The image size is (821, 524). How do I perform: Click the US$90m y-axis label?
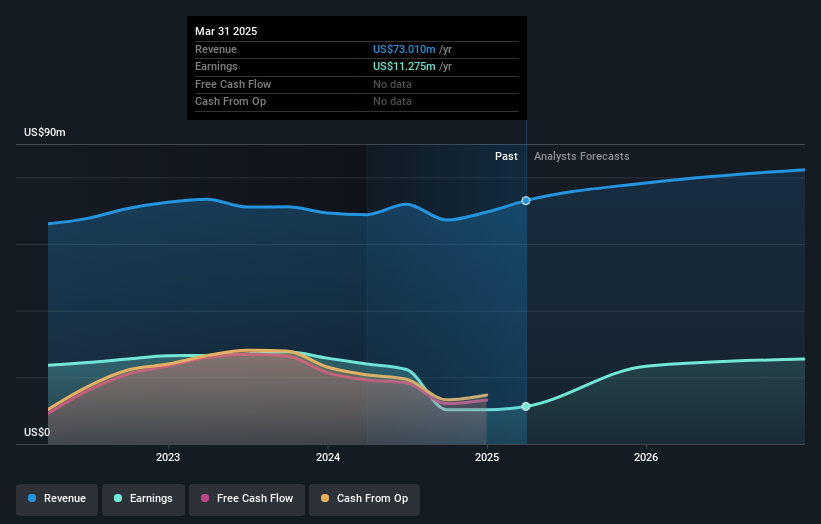tap(45, 132)
